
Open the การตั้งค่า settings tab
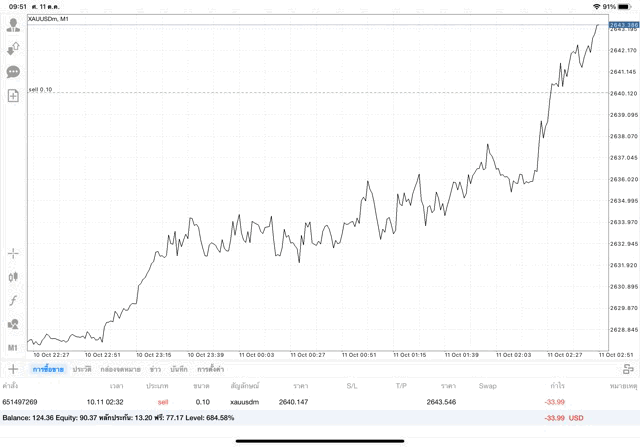coord(211,369)
